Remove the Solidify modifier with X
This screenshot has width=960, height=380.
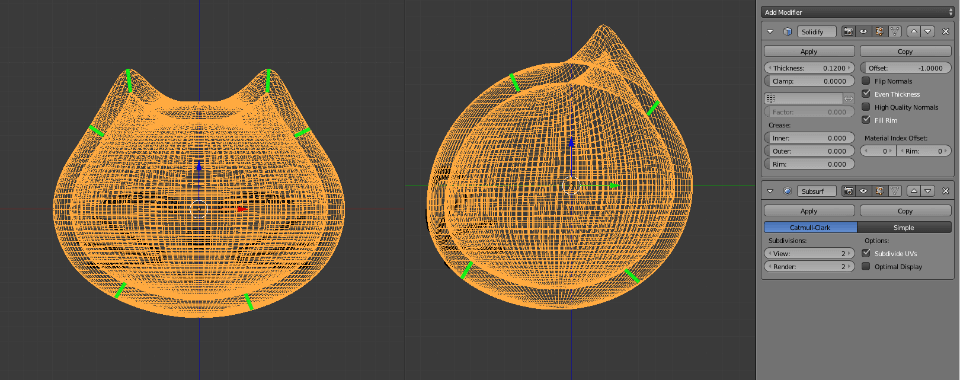tap(945, 31)
